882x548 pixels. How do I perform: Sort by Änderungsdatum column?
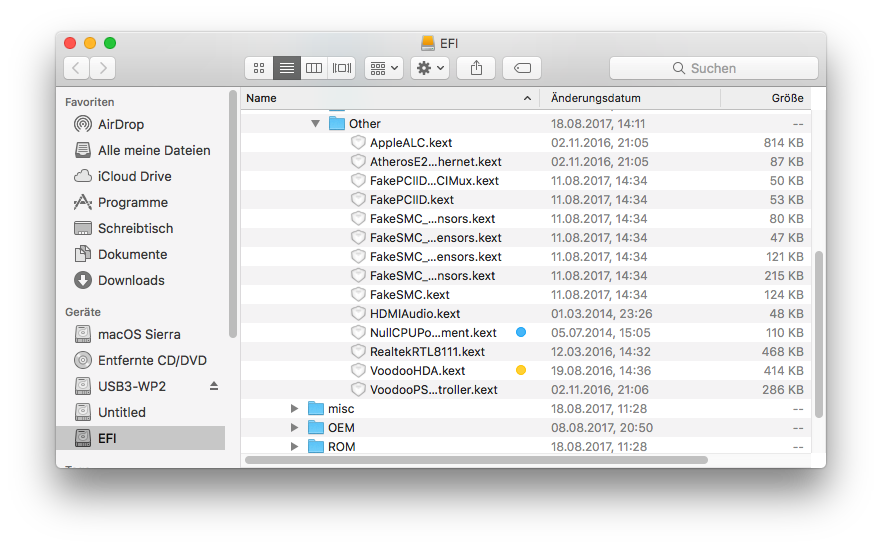click(630, 98)
